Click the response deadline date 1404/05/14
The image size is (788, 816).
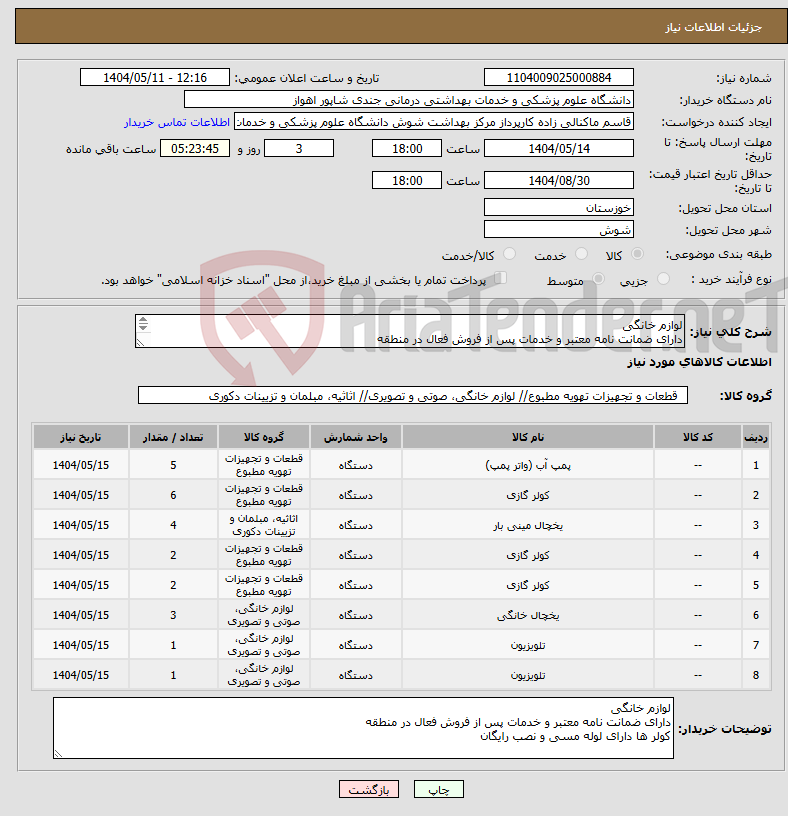(x=558, y=148)
